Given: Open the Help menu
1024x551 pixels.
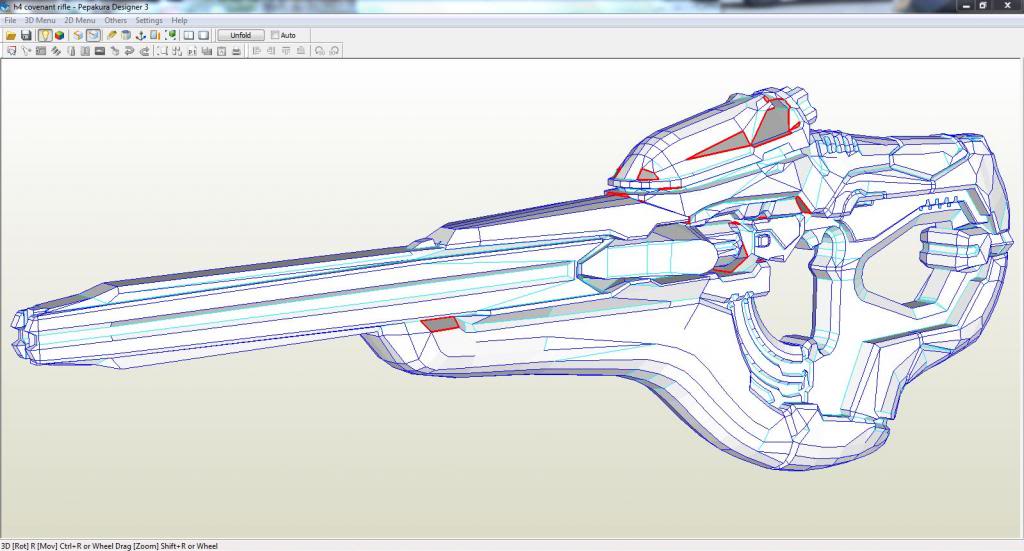Looking at the screenshot, I should point(180,20).
